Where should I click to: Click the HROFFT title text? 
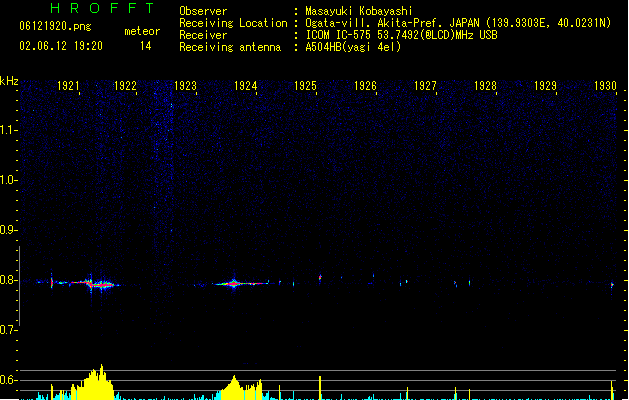(x=102, y=8)
